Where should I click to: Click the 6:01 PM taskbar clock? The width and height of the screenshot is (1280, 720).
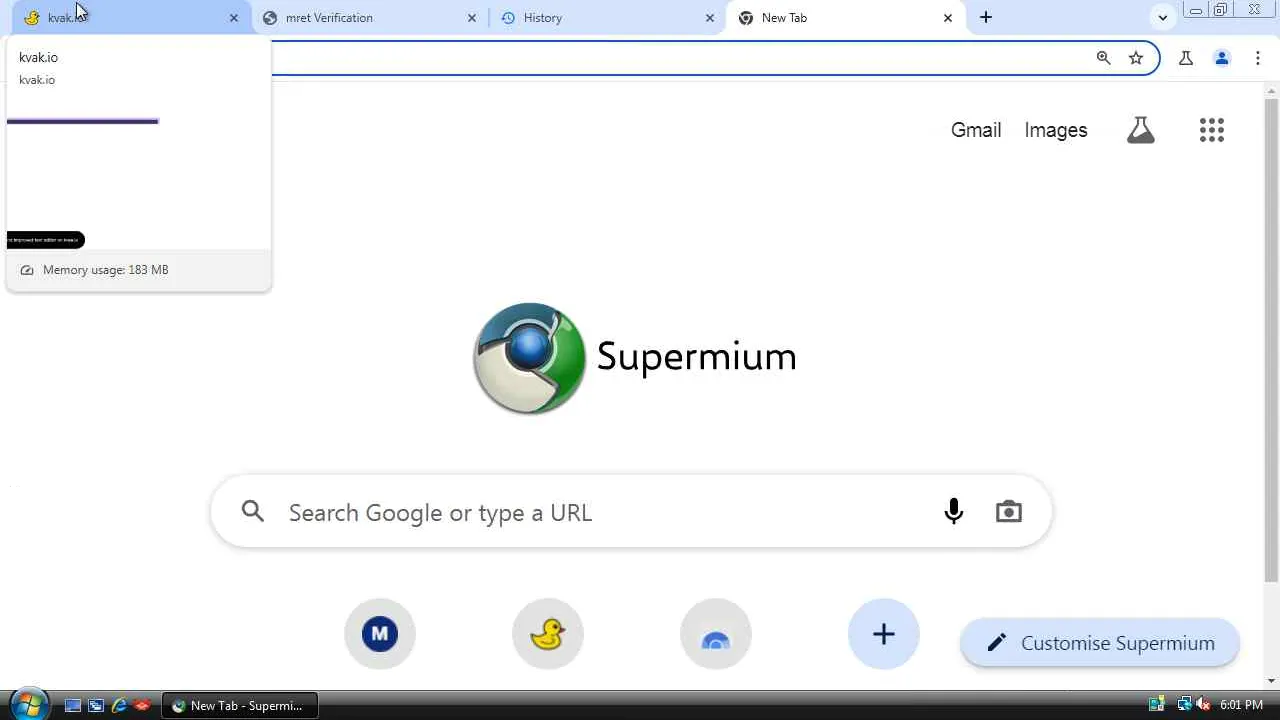tap(1242, 705)
